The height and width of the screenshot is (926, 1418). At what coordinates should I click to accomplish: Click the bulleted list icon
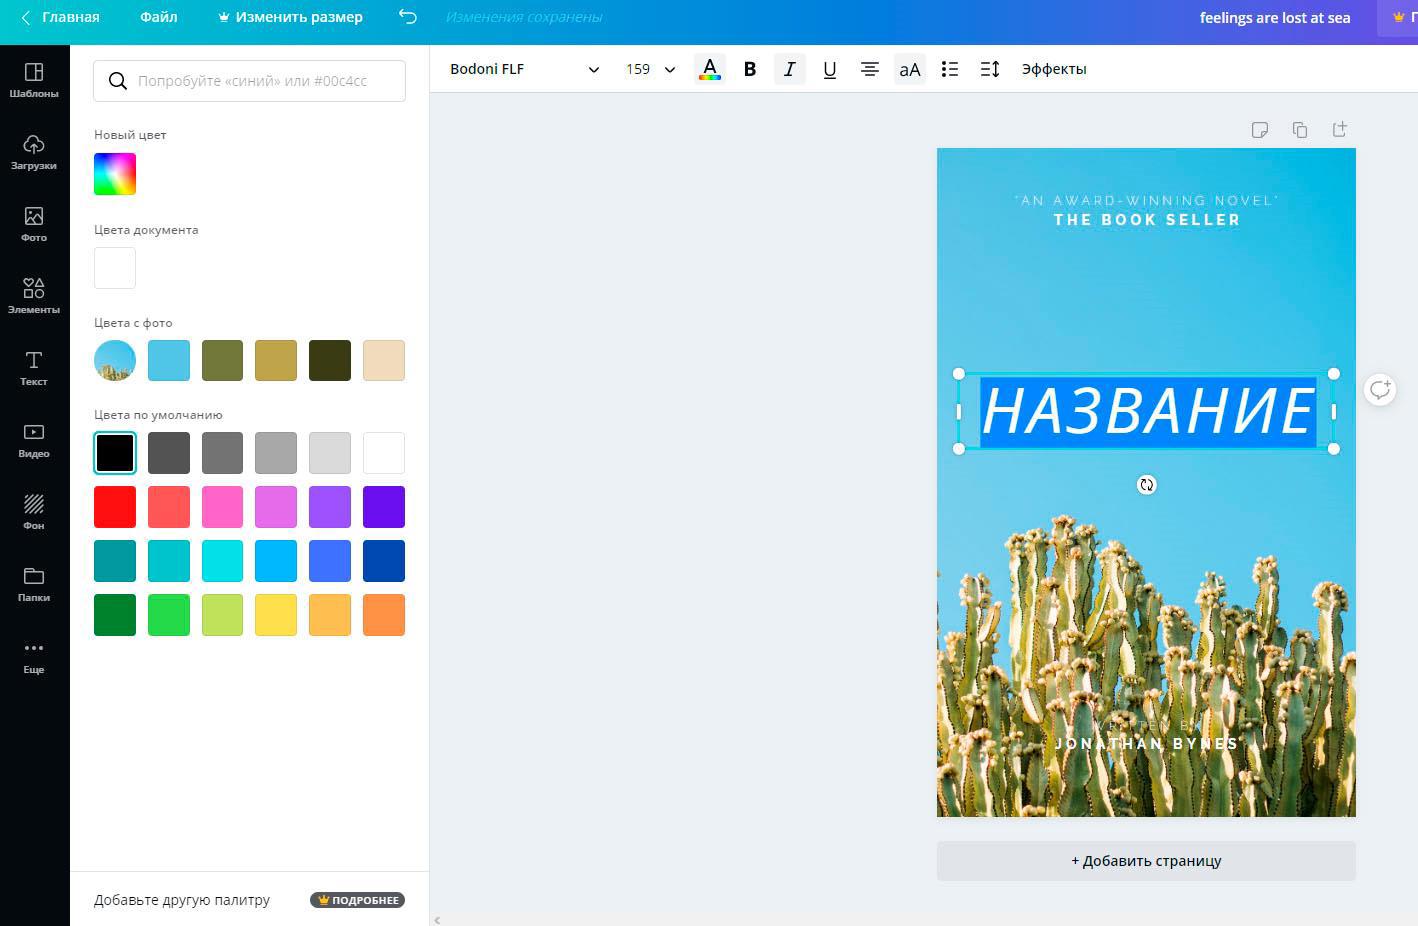tap(950, 69)
